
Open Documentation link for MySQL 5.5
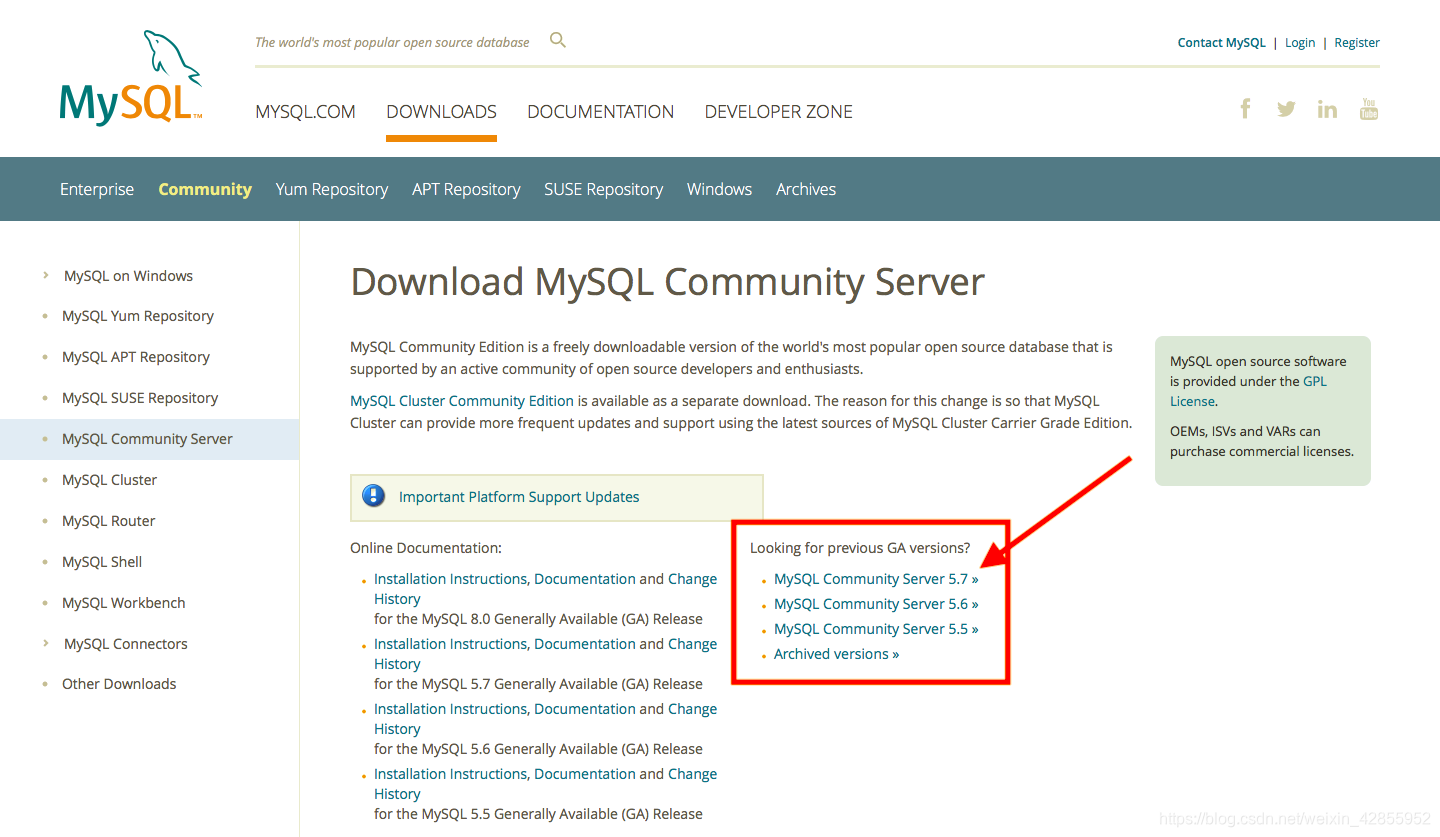click(x=585, y=774)
